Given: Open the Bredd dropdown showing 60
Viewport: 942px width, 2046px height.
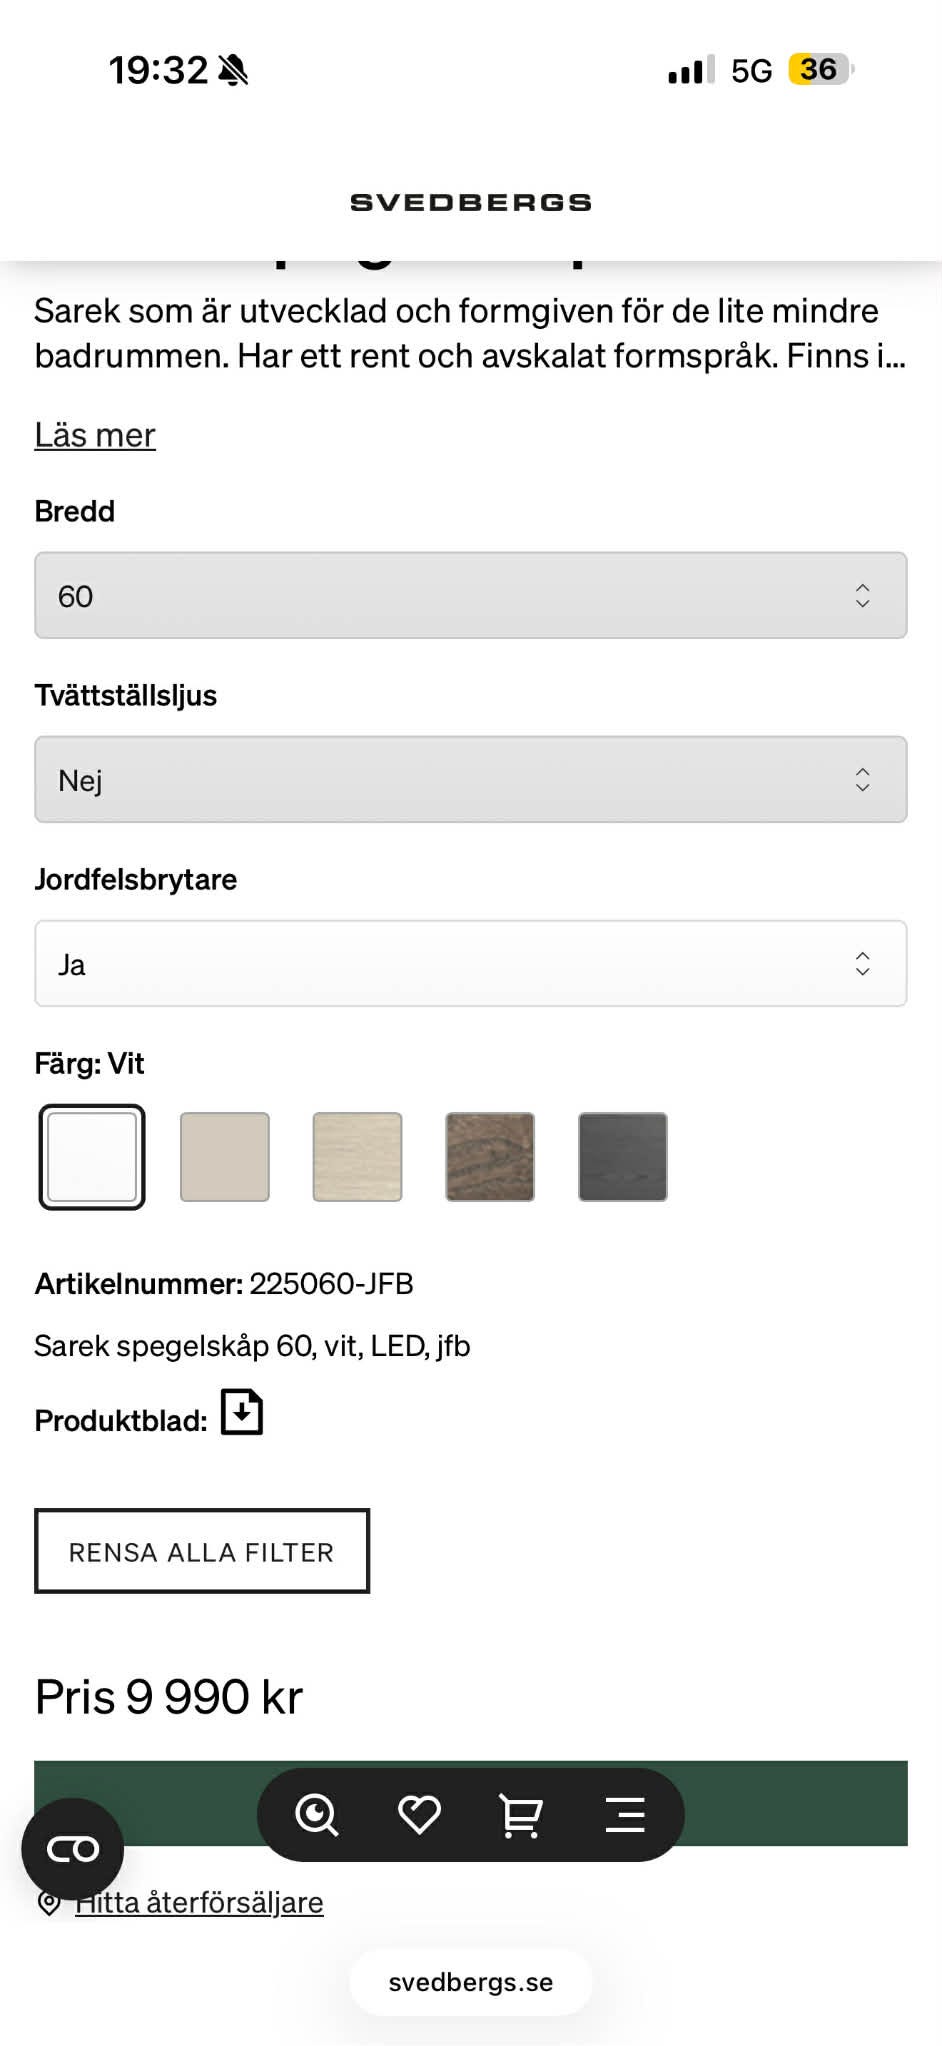Looking at the screenshot, I should 470,596.
